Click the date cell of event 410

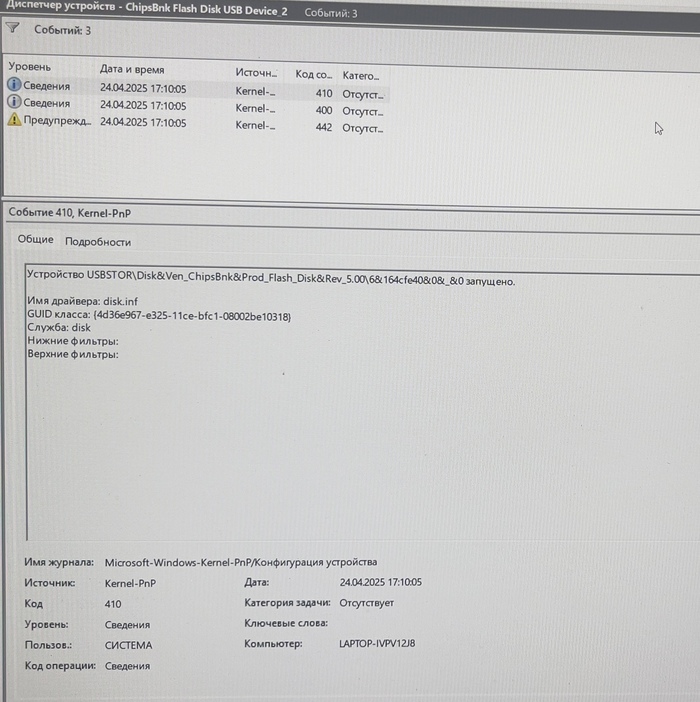coord(143,88)
